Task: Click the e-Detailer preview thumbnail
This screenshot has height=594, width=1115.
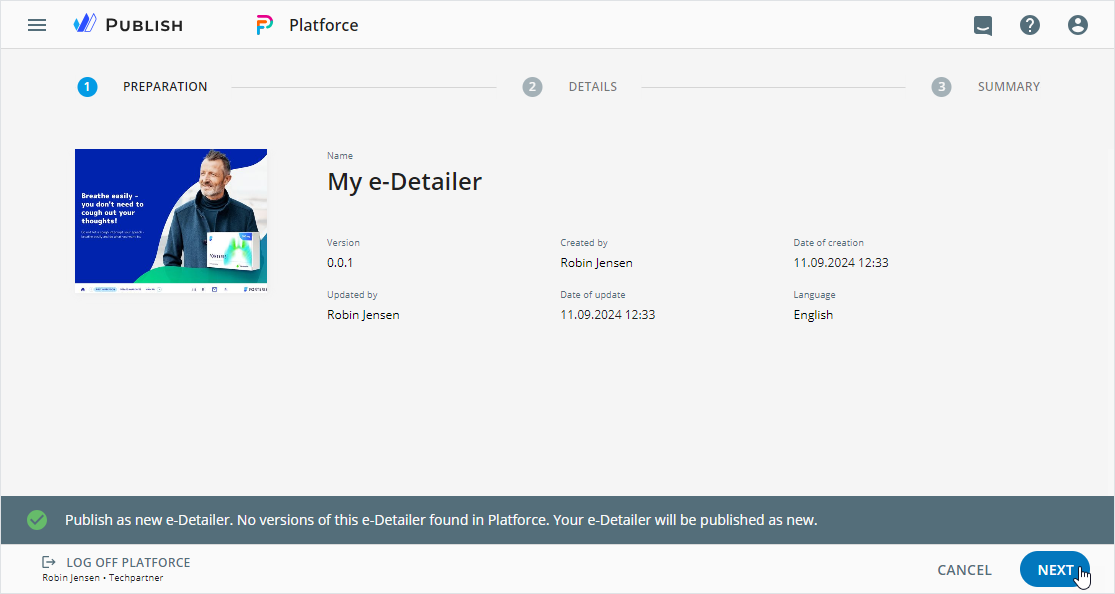Action: [x=171, y=221]
